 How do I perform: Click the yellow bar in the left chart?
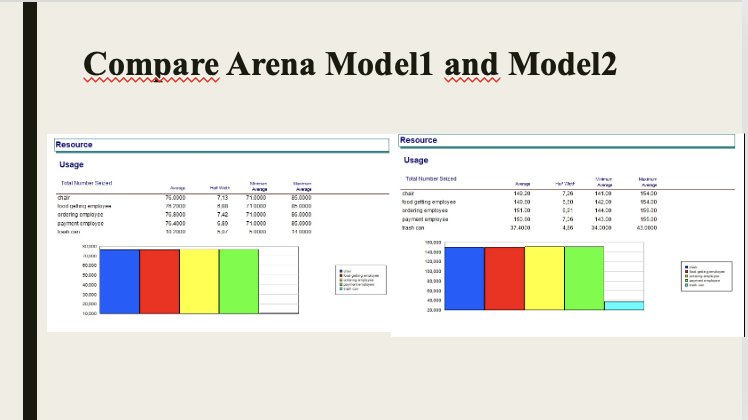pyautogui.click(x=199, y=282)
